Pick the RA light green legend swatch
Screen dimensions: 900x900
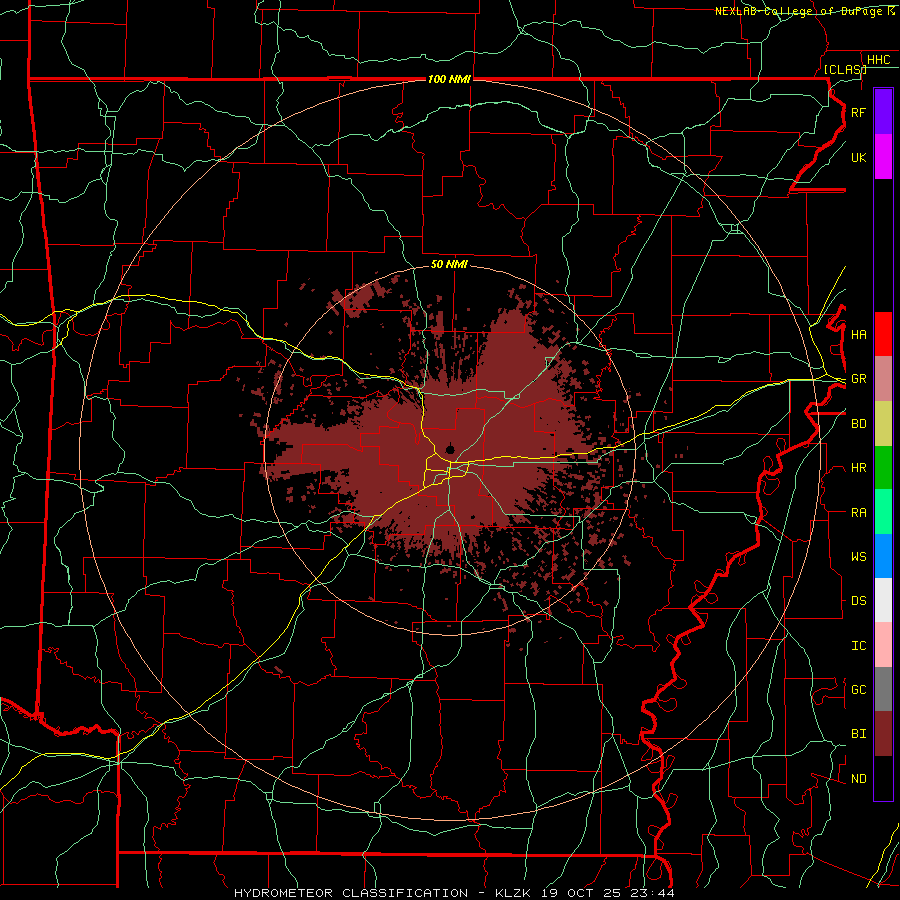click(883, 512)
